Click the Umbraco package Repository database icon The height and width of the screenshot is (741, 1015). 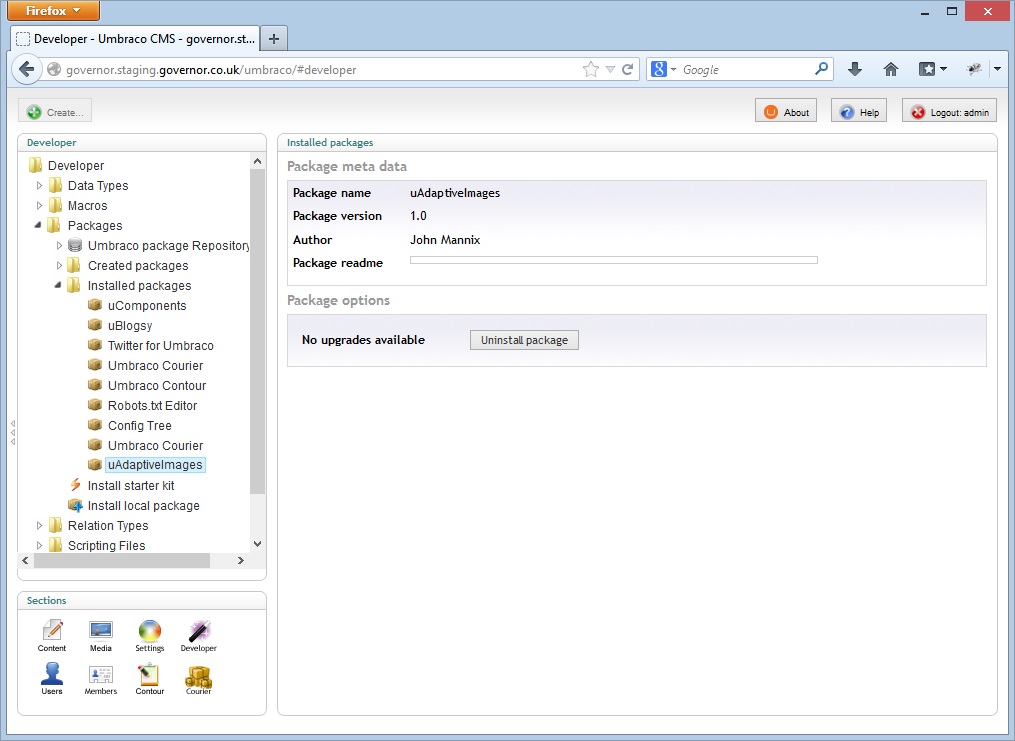(75, 245)
